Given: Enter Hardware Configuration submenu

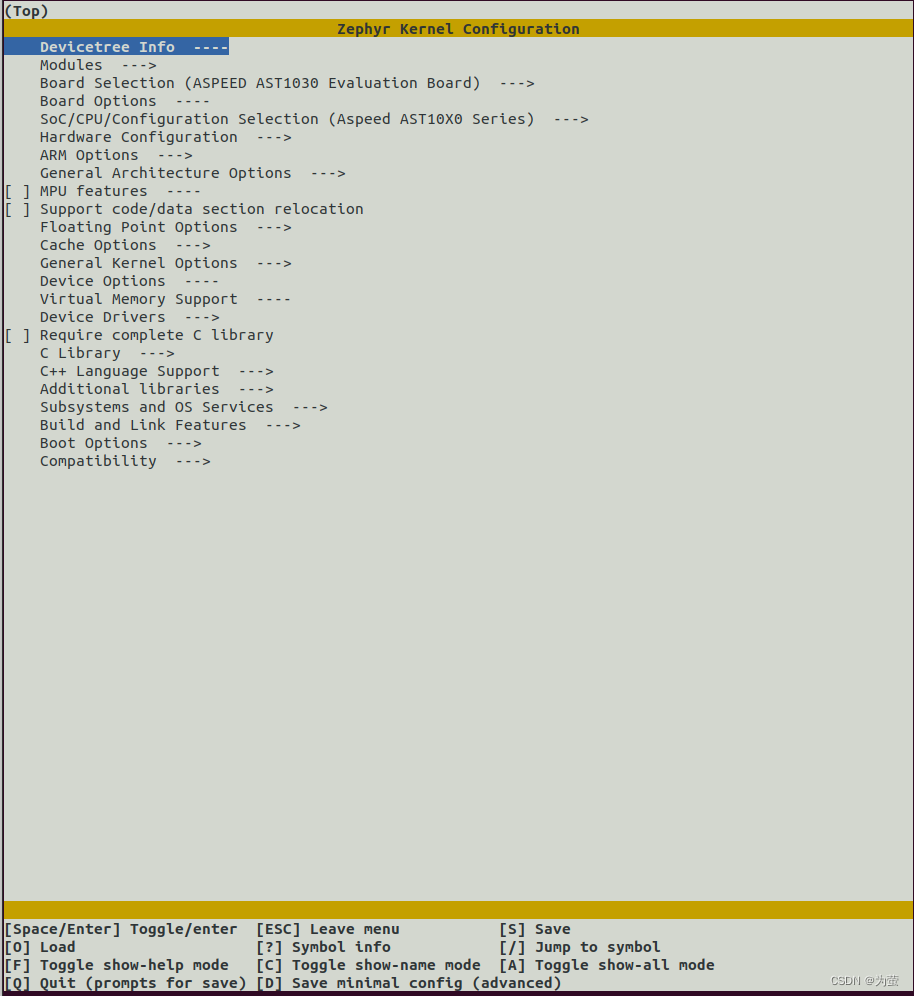Looking at the screenshot, I should coord(165,137).
